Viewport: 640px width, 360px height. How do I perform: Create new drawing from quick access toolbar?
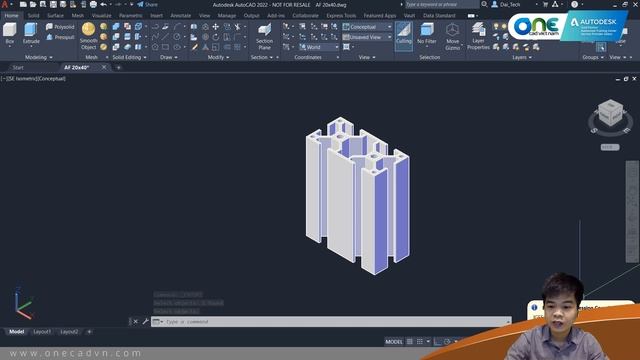click(x=23, y=4)
